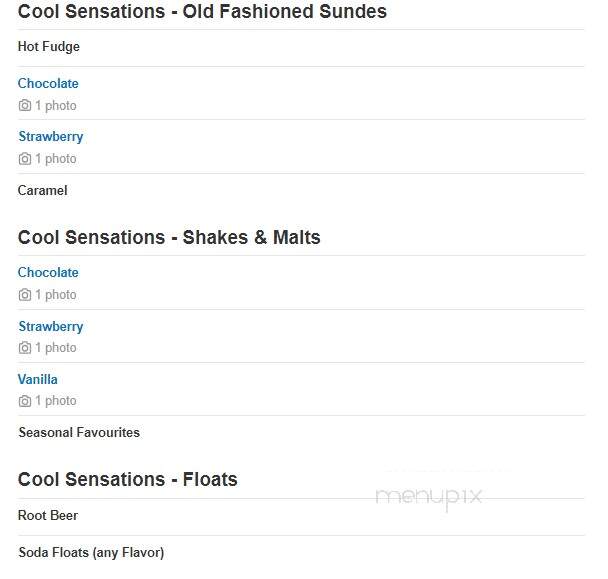
Task: Click camera icon under Strawberry shake
Action: point(25,348)
